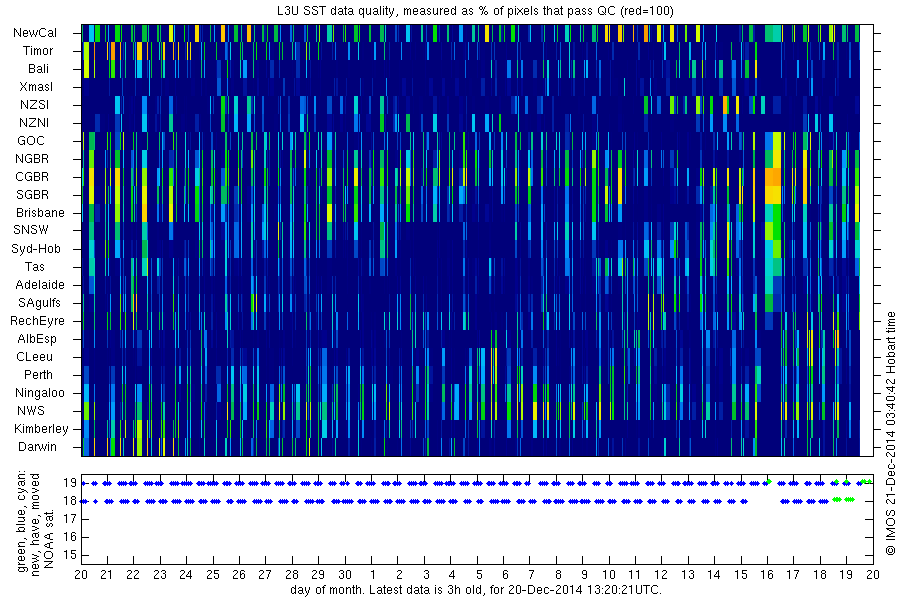The width and height of the screenshot is (900, 600).
Task: Click the SNSW region label
Action: 31,230
